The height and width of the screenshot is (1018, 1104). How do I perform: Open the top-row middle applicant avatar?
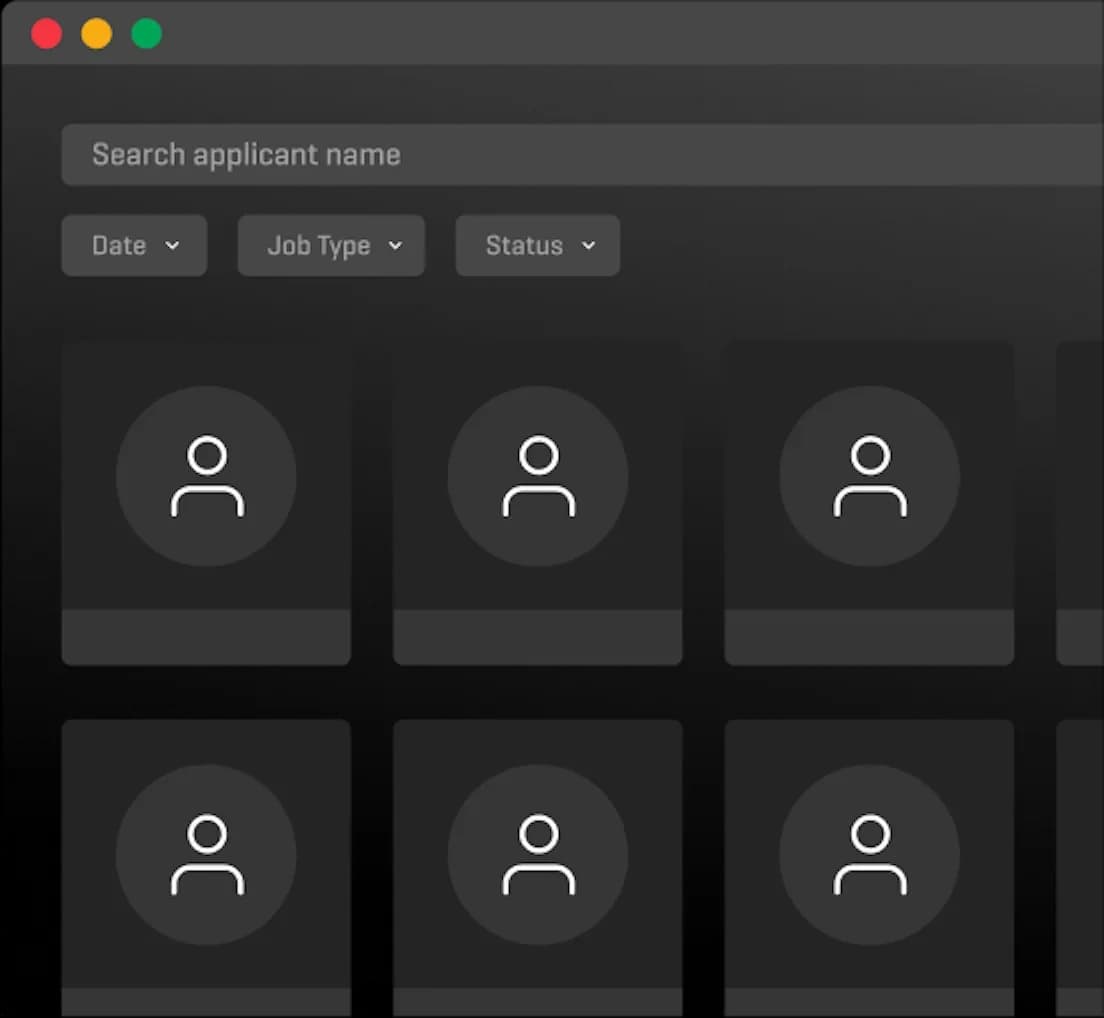pos(538,476)
